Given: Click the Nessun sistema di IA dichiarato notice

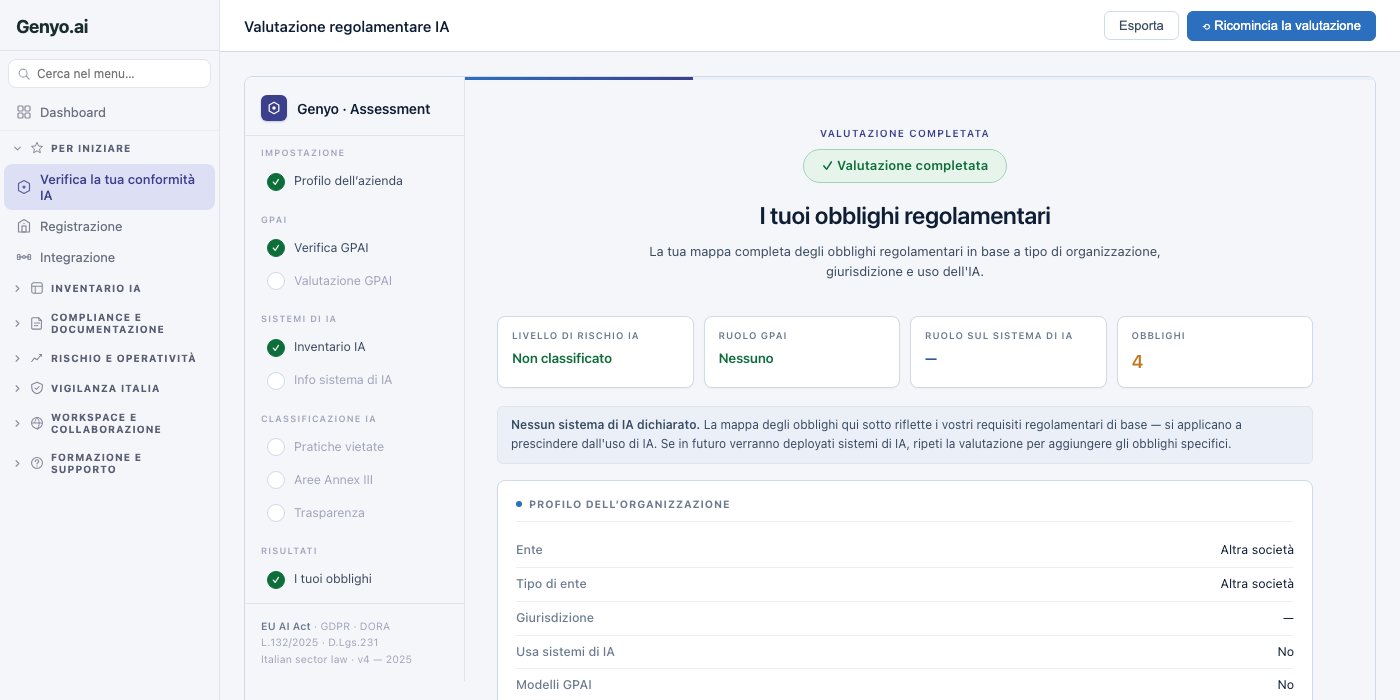Looking at the screenshot, I should [905, 435].
